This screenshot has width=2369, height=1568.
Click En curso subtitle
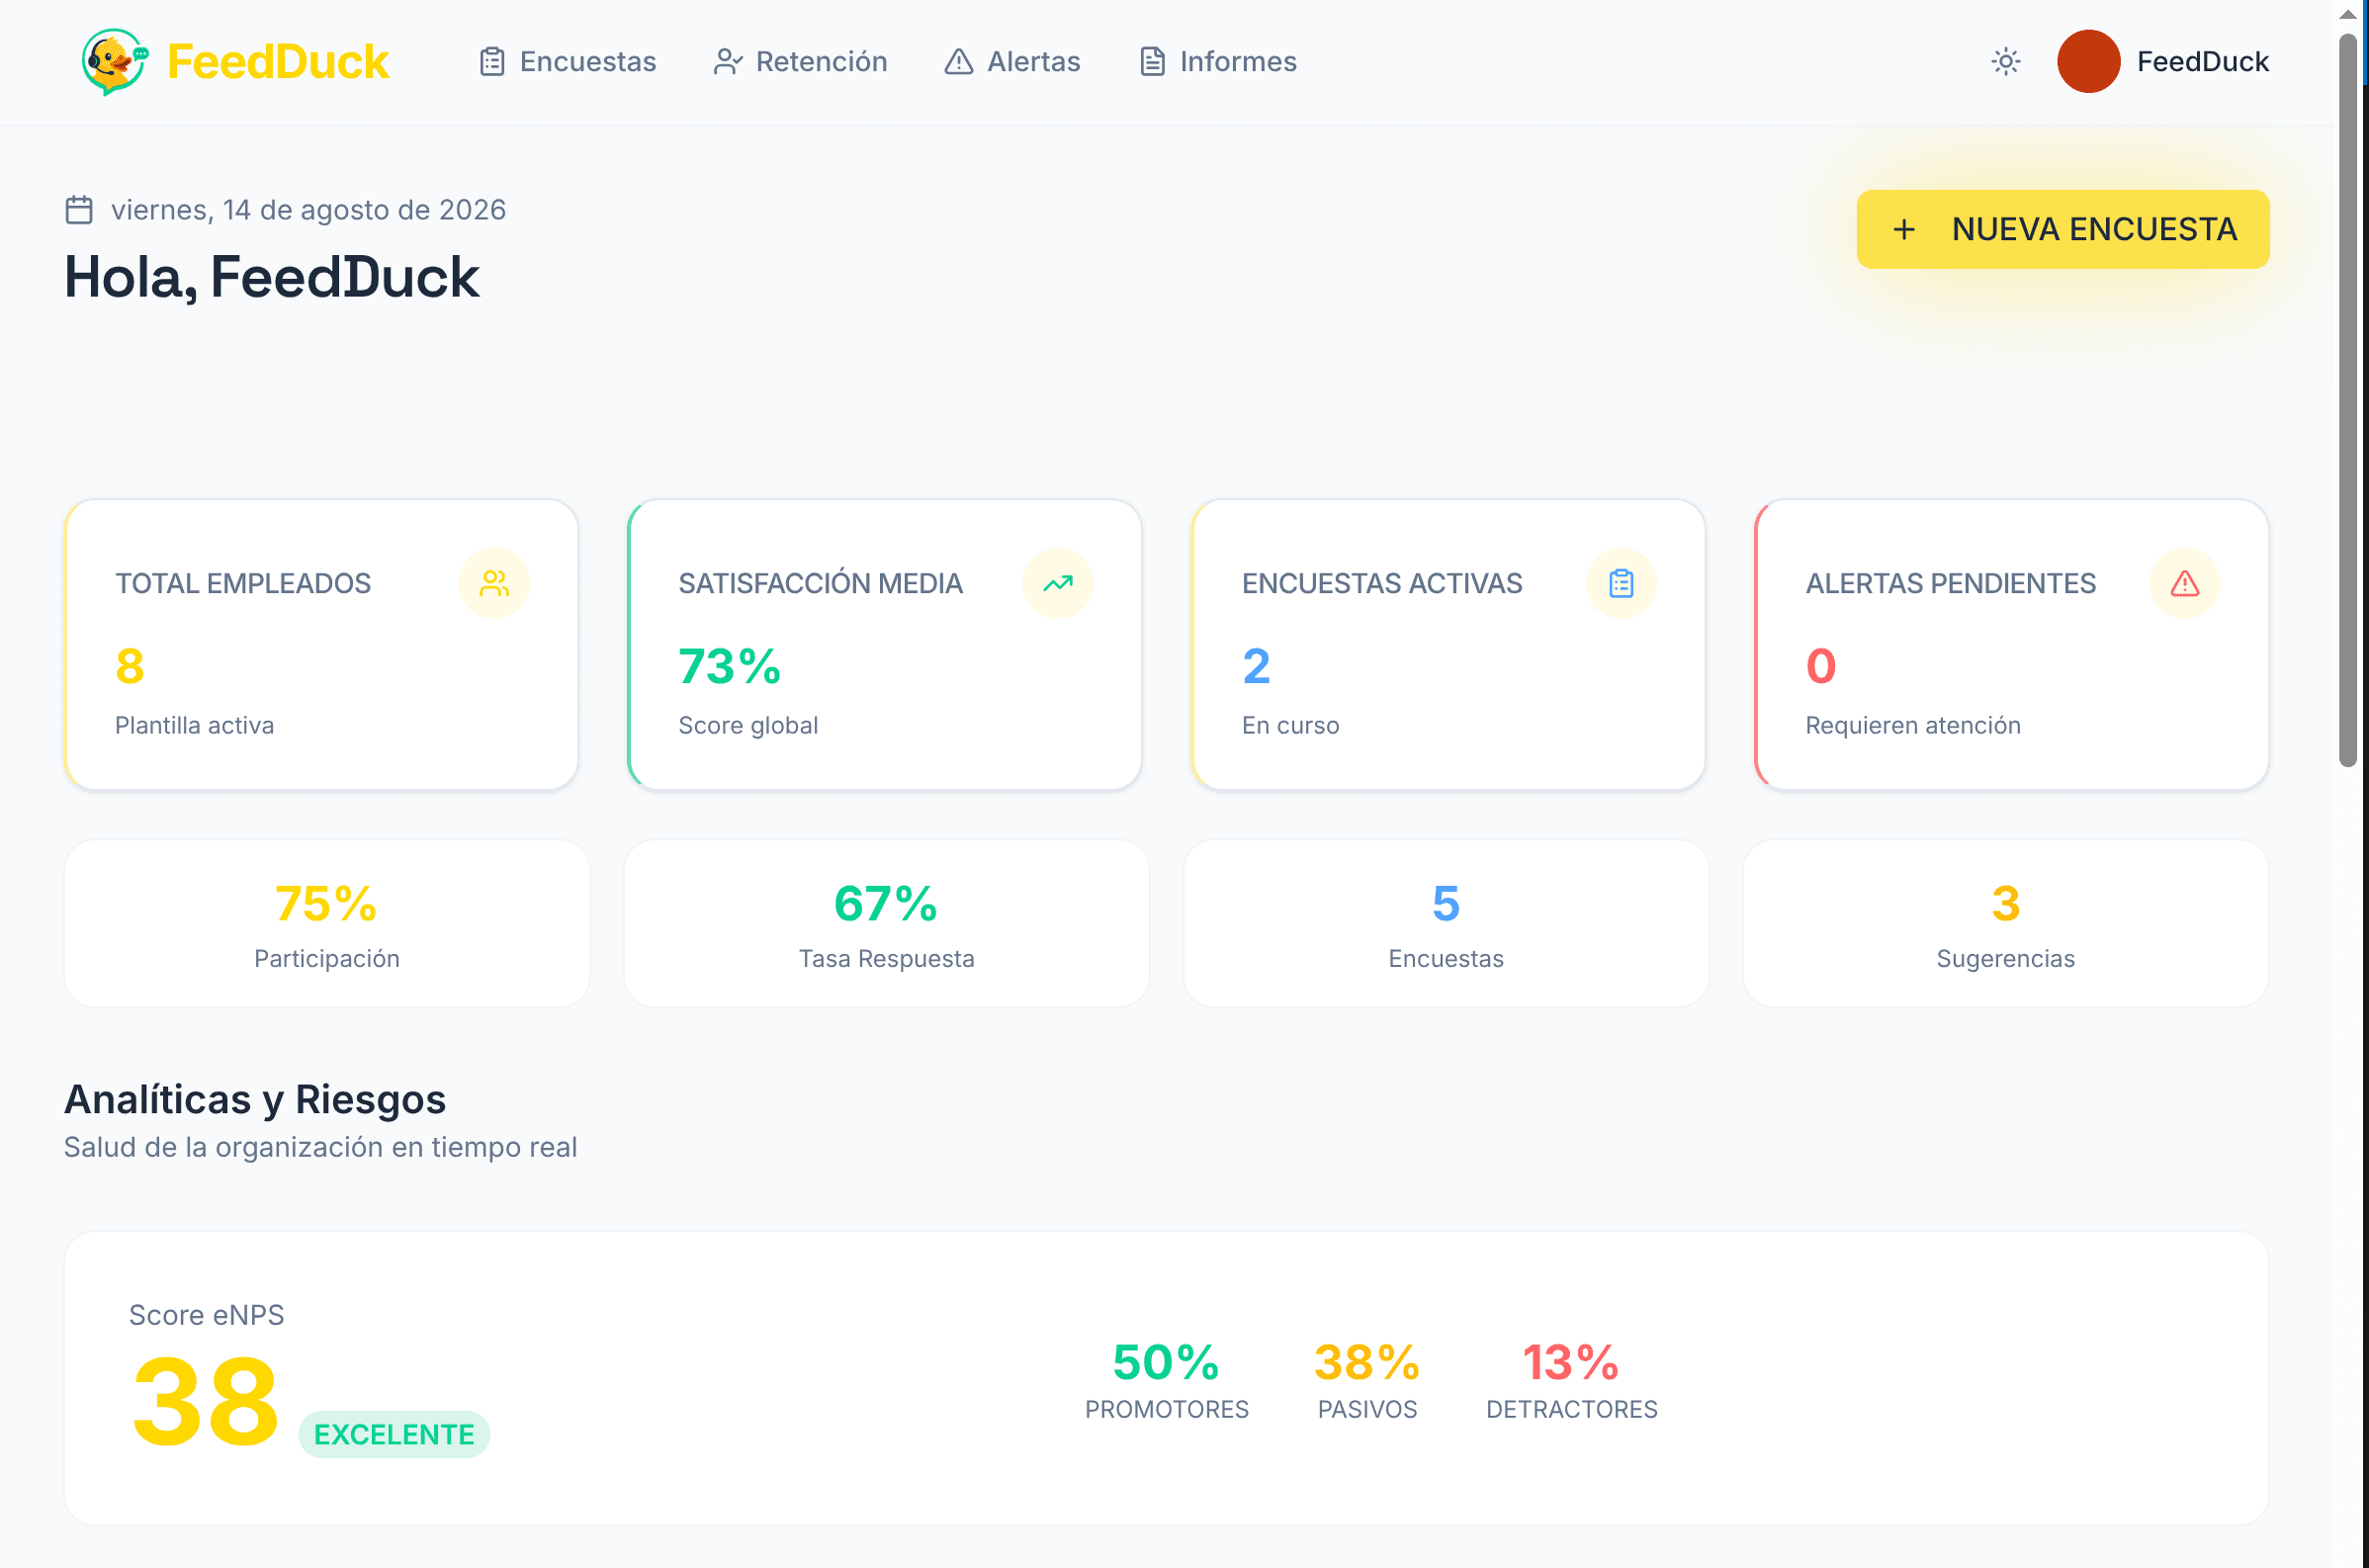[x=1290, y=725]
